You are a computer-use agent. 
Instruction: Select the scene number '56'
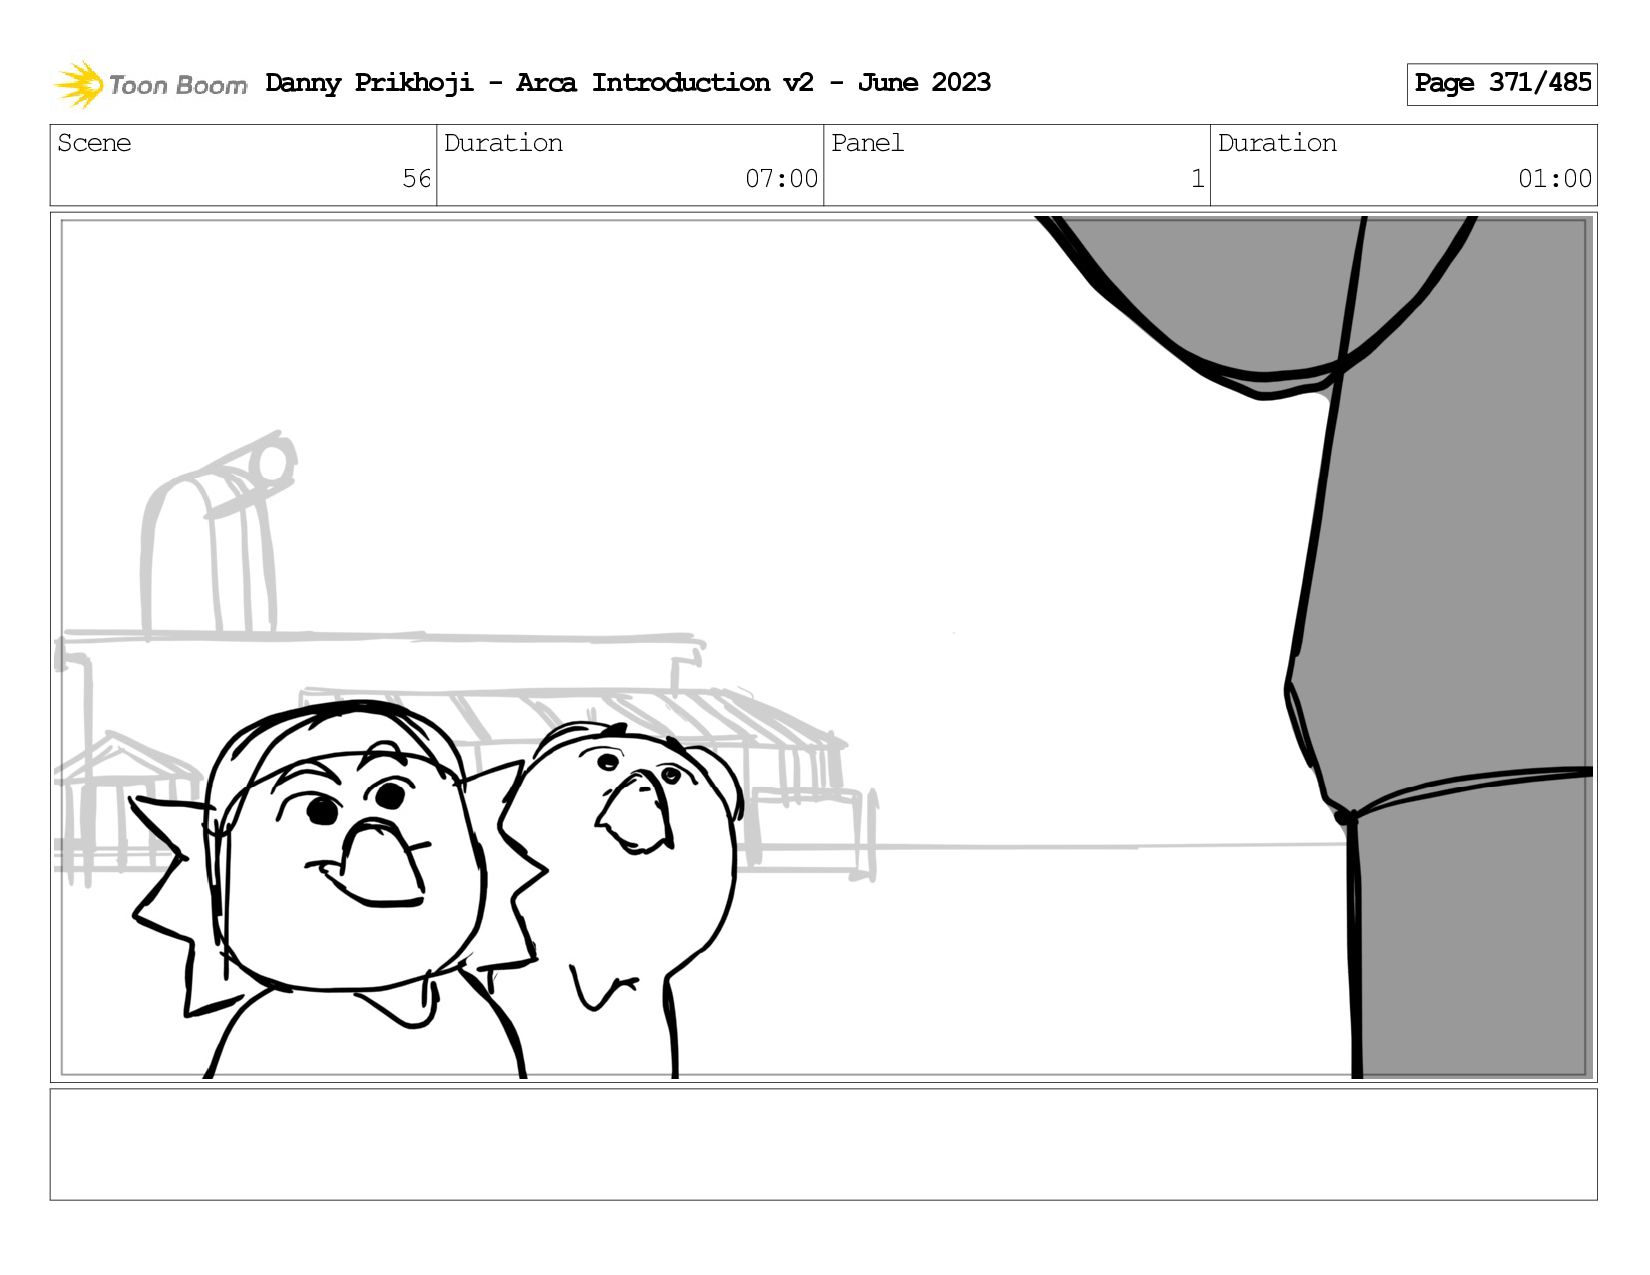[416, 179]
